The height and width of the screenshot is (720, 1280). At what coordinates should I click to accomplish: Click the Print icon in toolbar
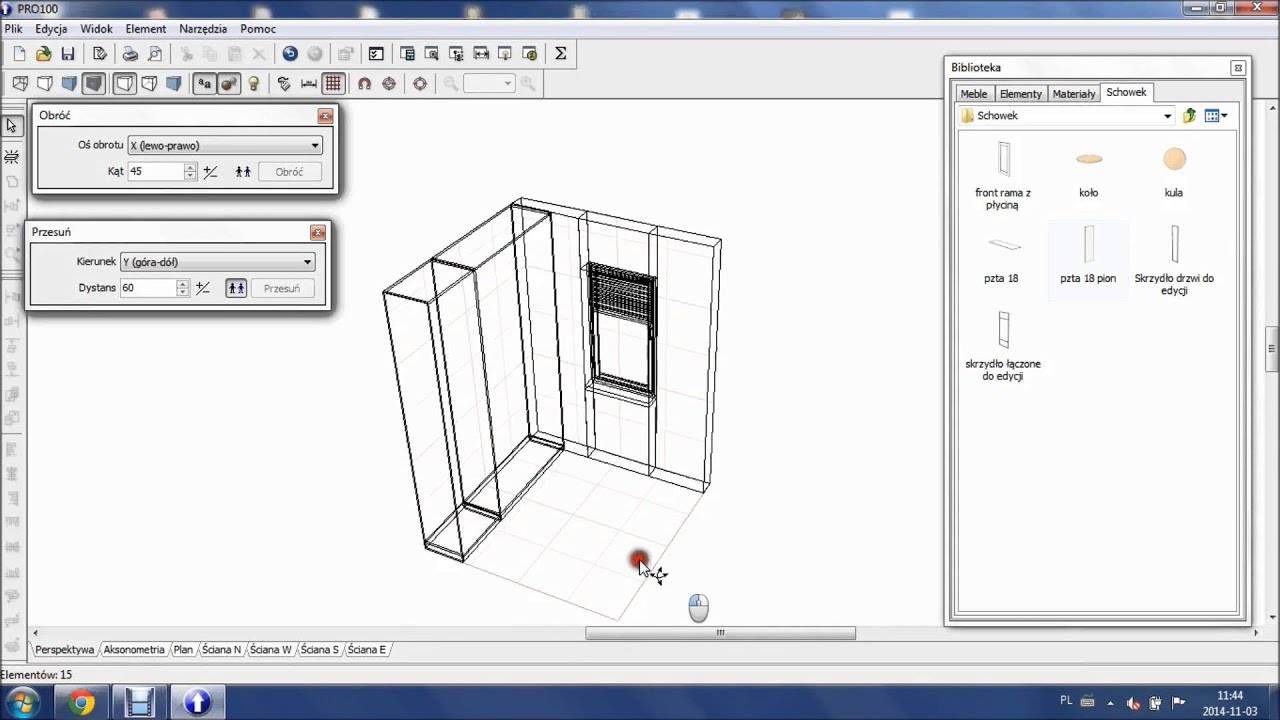coord(130,54)
